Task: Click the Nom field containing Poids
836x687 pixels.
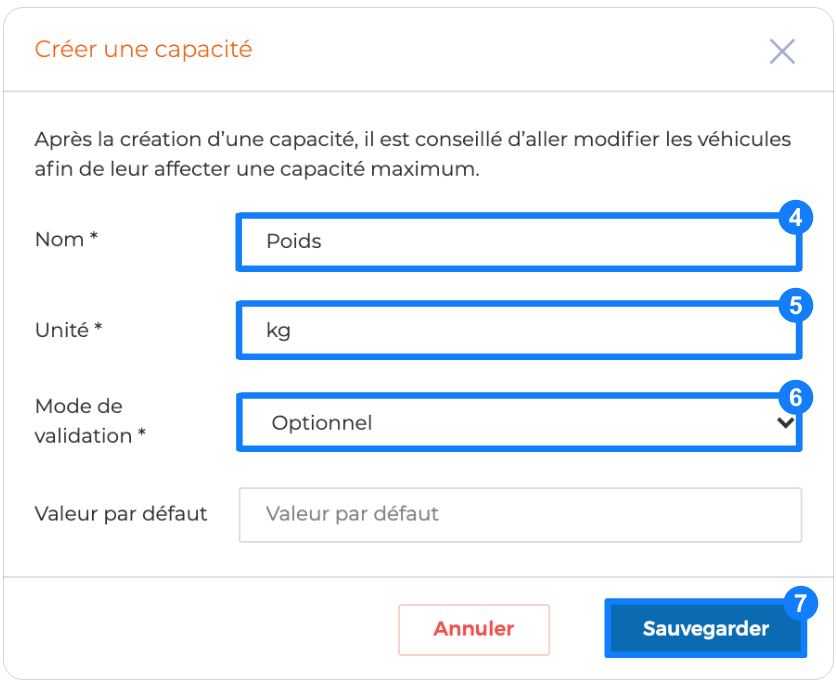Action: coord(519,242)
